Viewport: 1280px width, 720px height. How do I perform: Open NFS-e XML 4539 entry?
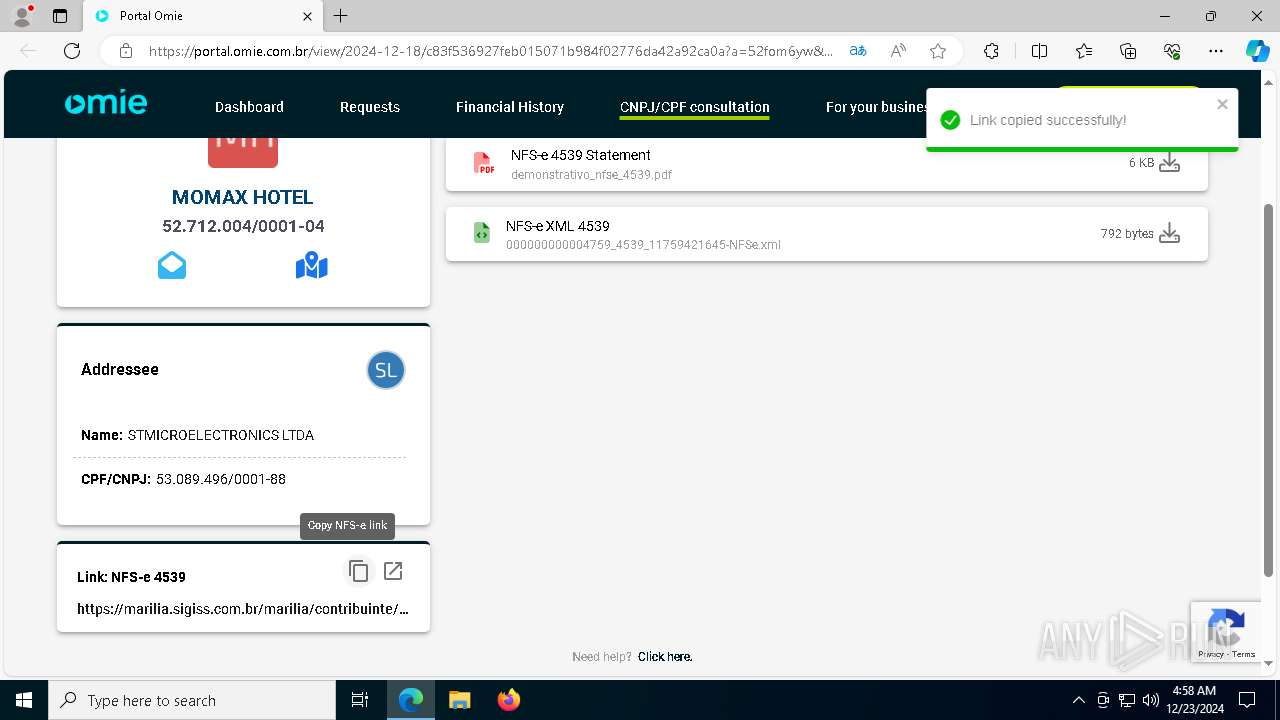coord(827,234)
